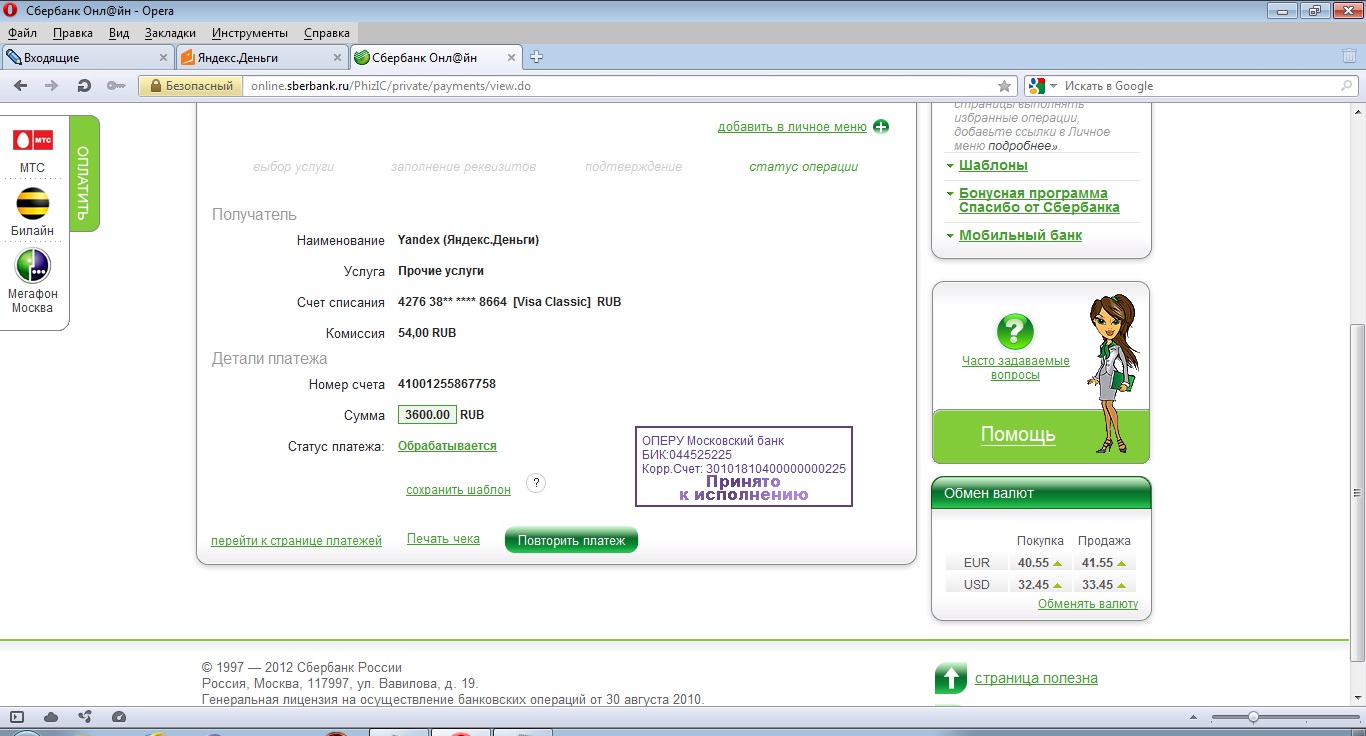This screenshot has width=1366, height=736.
Task: Open Opera Link cloud icon in status bar
Action: [x=51, y=717]
